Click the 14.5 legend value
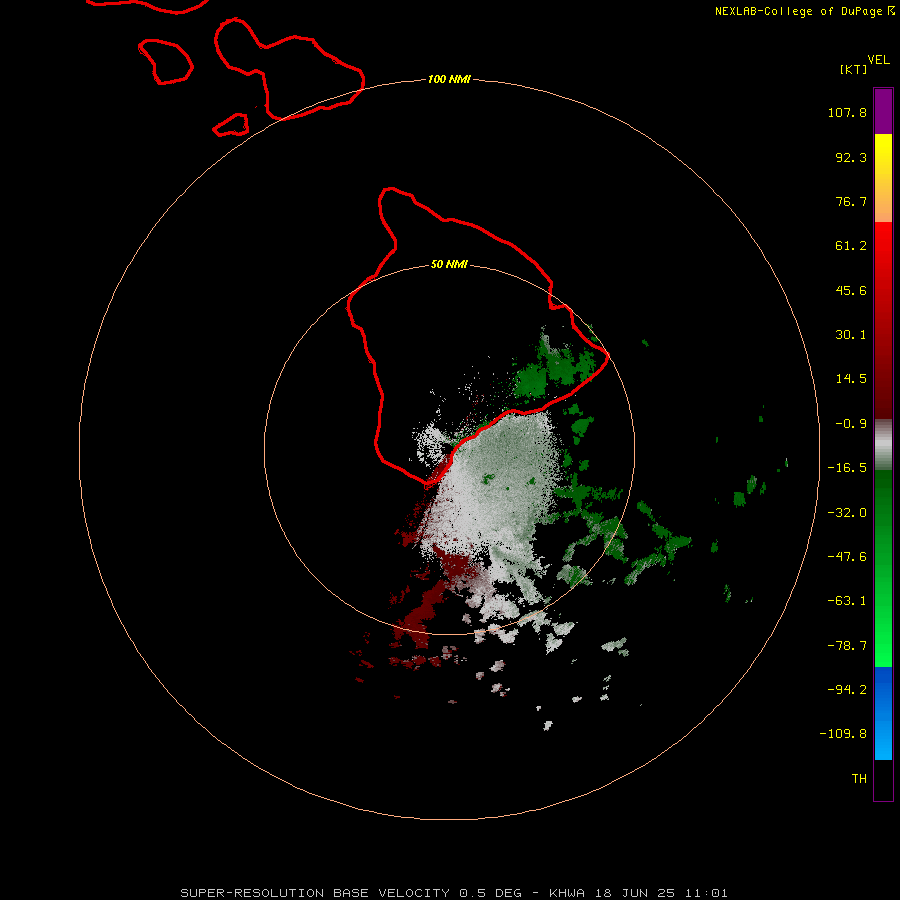 [x=851, y=379]
